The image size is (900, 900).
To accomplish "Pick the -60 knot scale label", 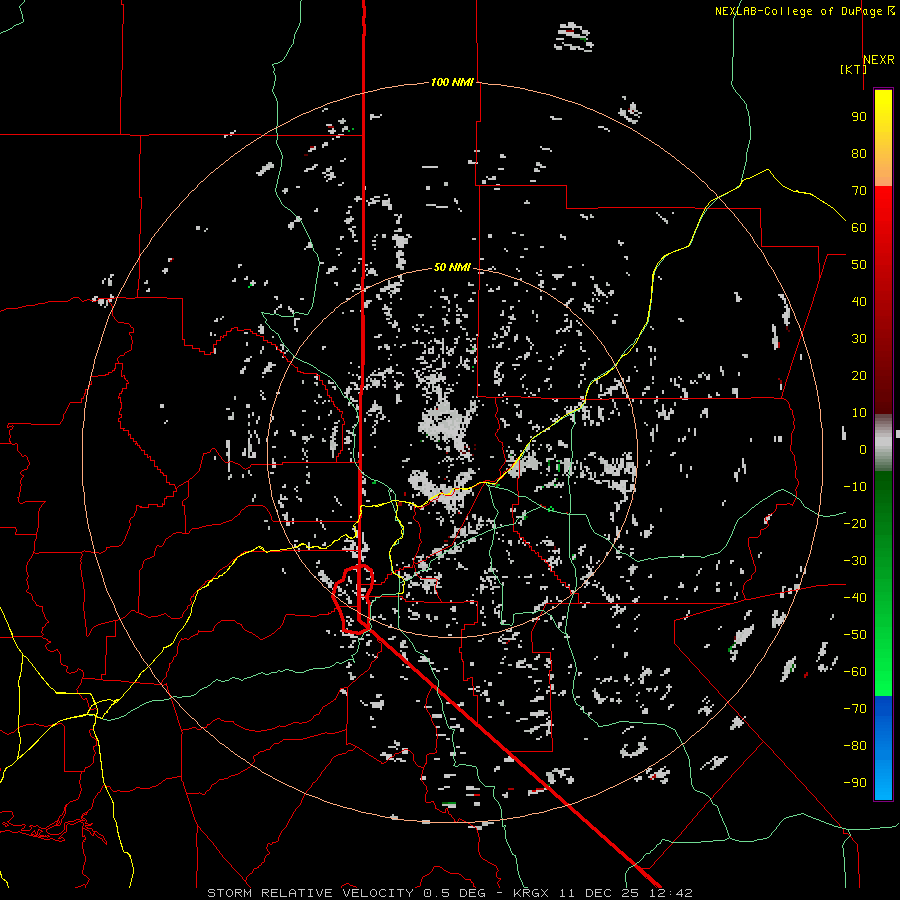I will click(855, 672).
